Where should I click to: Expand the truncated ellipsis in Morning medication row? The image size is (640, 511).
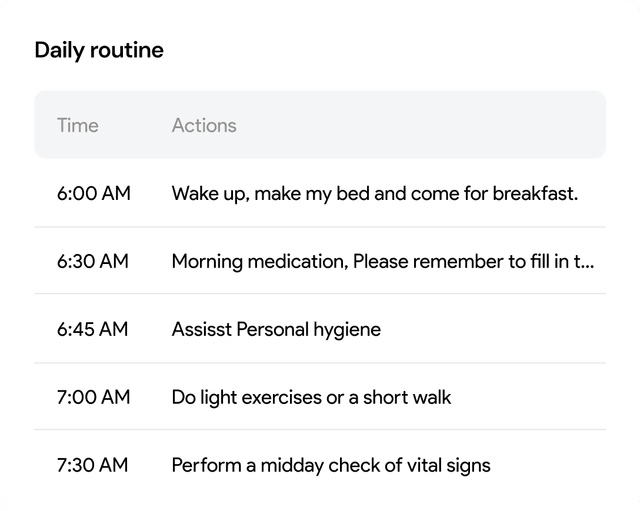587,262
